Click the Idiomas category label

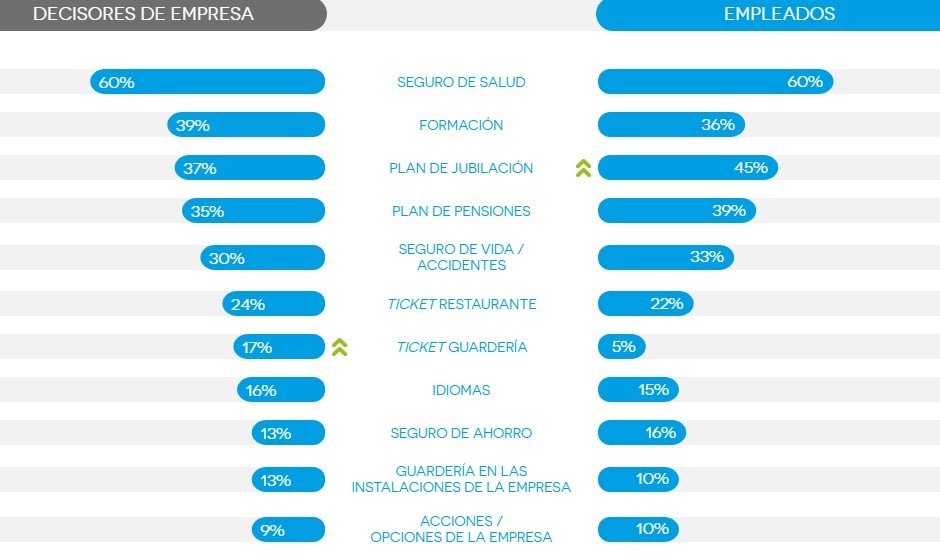[461, 390]
